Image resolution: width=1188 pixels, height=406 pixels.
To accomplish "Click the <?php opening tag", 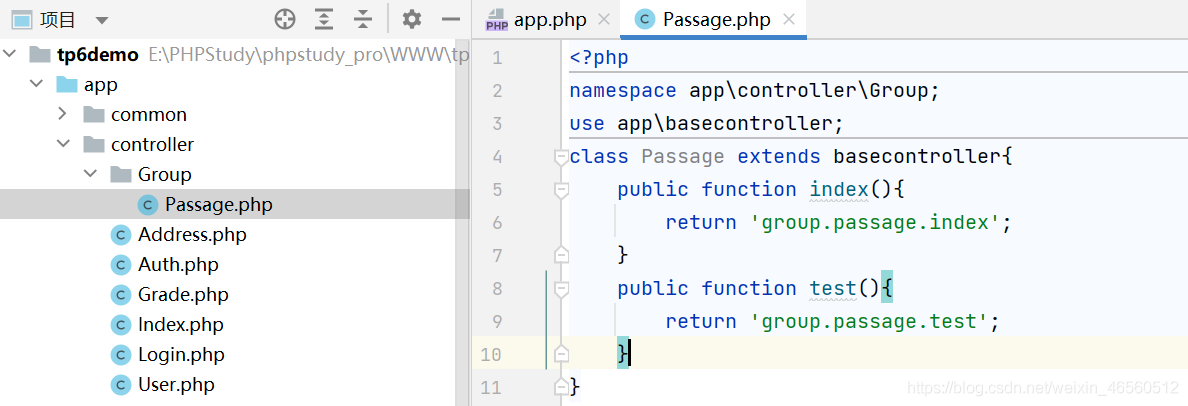I will [599, 58].
